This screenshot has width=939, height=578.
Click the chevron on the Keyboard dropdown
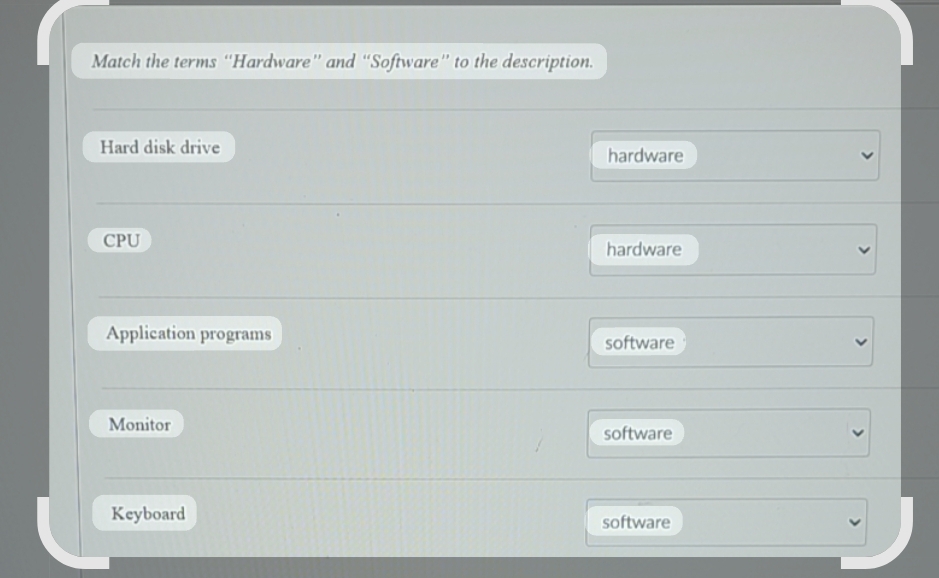pyautogui.click(x=854, y=522)
